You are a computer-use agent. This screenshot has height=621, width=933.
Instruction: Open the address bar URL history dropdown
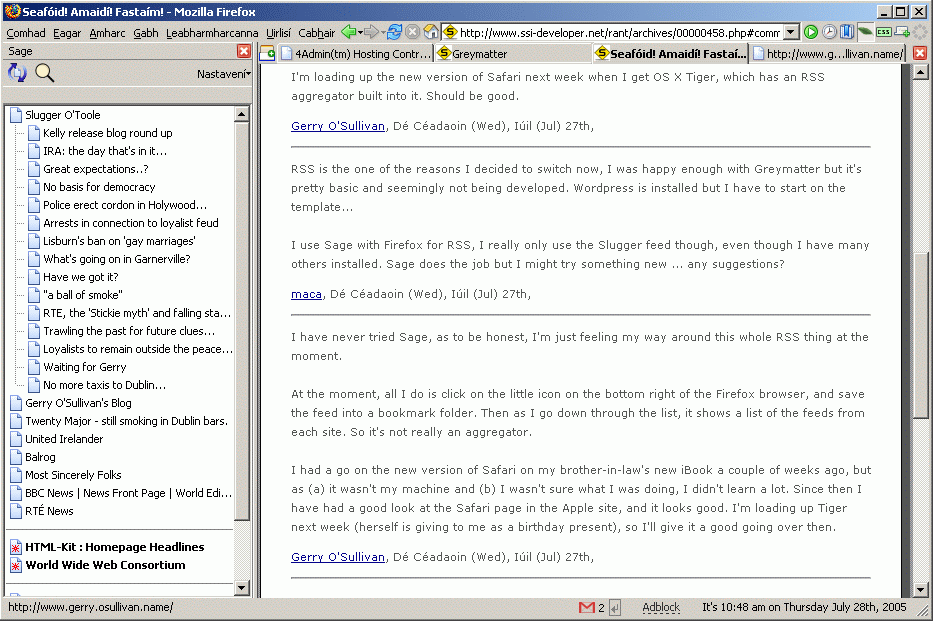pyautogui.click(x=790, y=32)
